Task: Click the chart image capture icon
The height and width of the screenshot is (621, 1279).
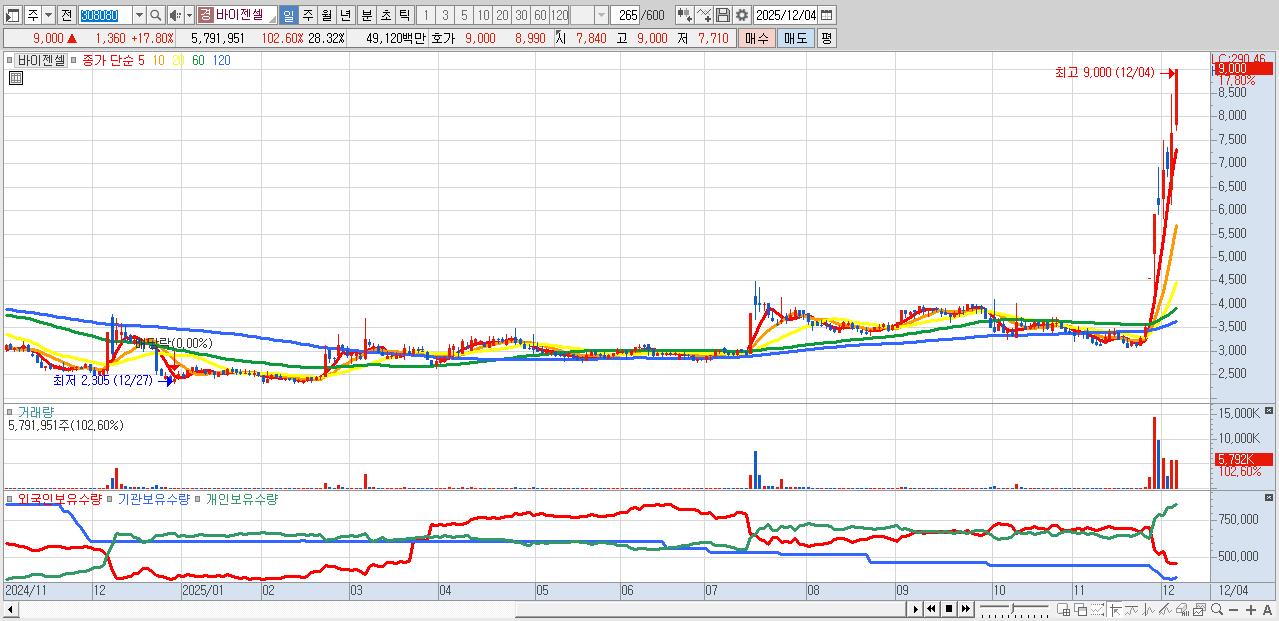Action: (1199, 609)
